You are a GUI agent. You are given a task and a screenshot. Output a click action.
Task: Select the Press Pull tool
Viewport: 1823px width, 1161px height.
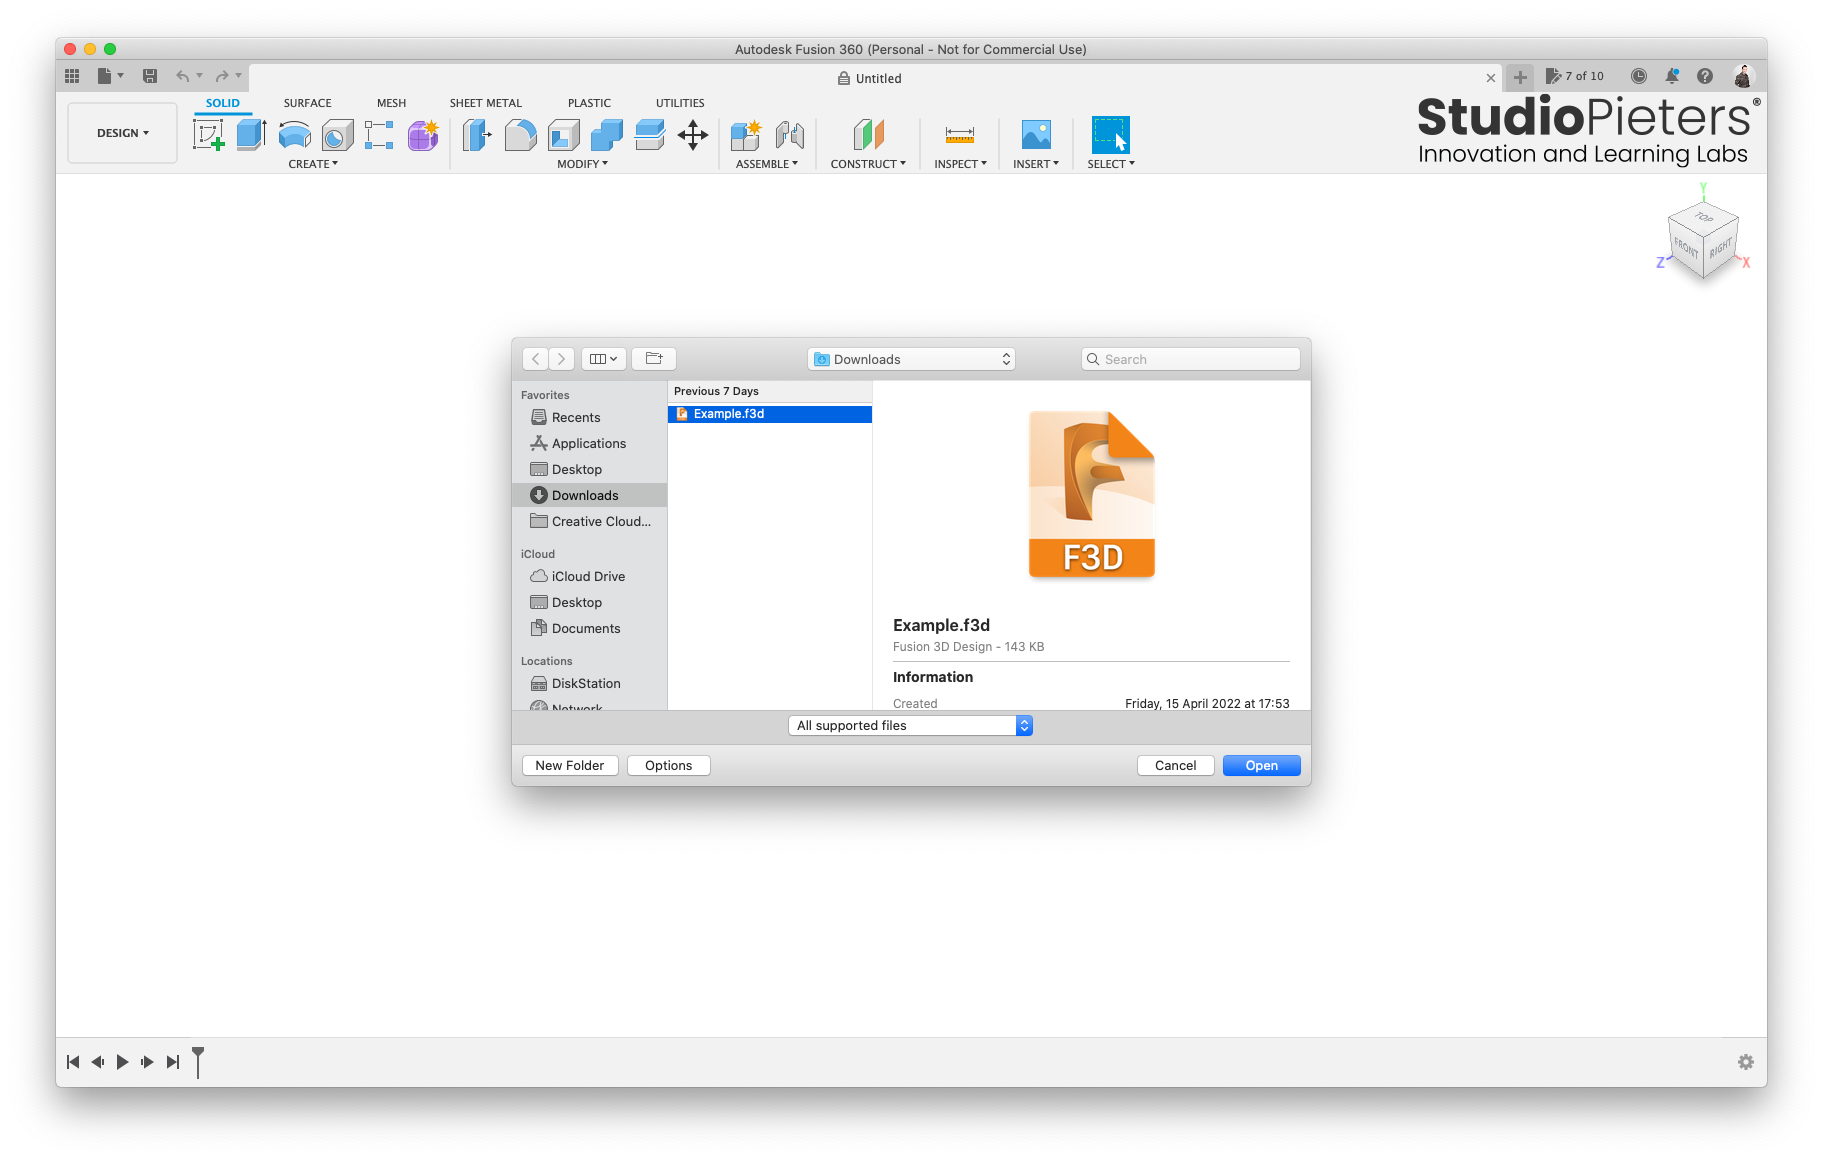pos(477,135)
